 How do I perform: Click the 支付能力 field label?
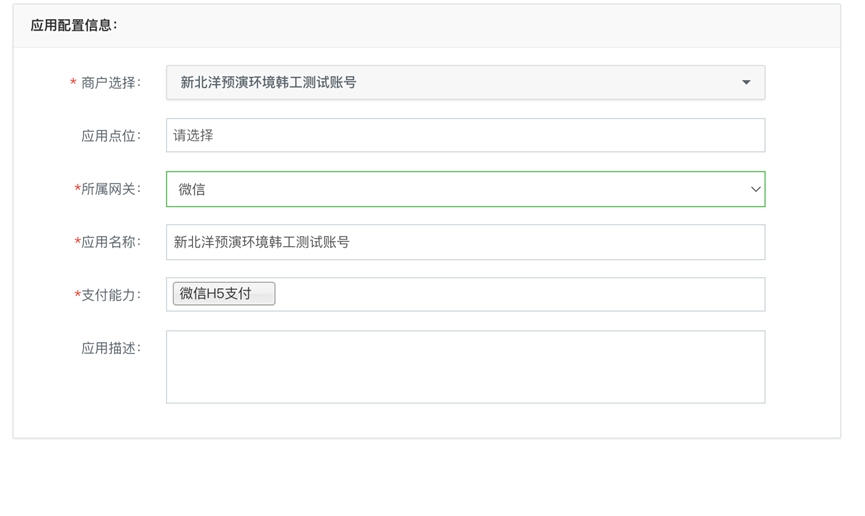pos(111,295)
